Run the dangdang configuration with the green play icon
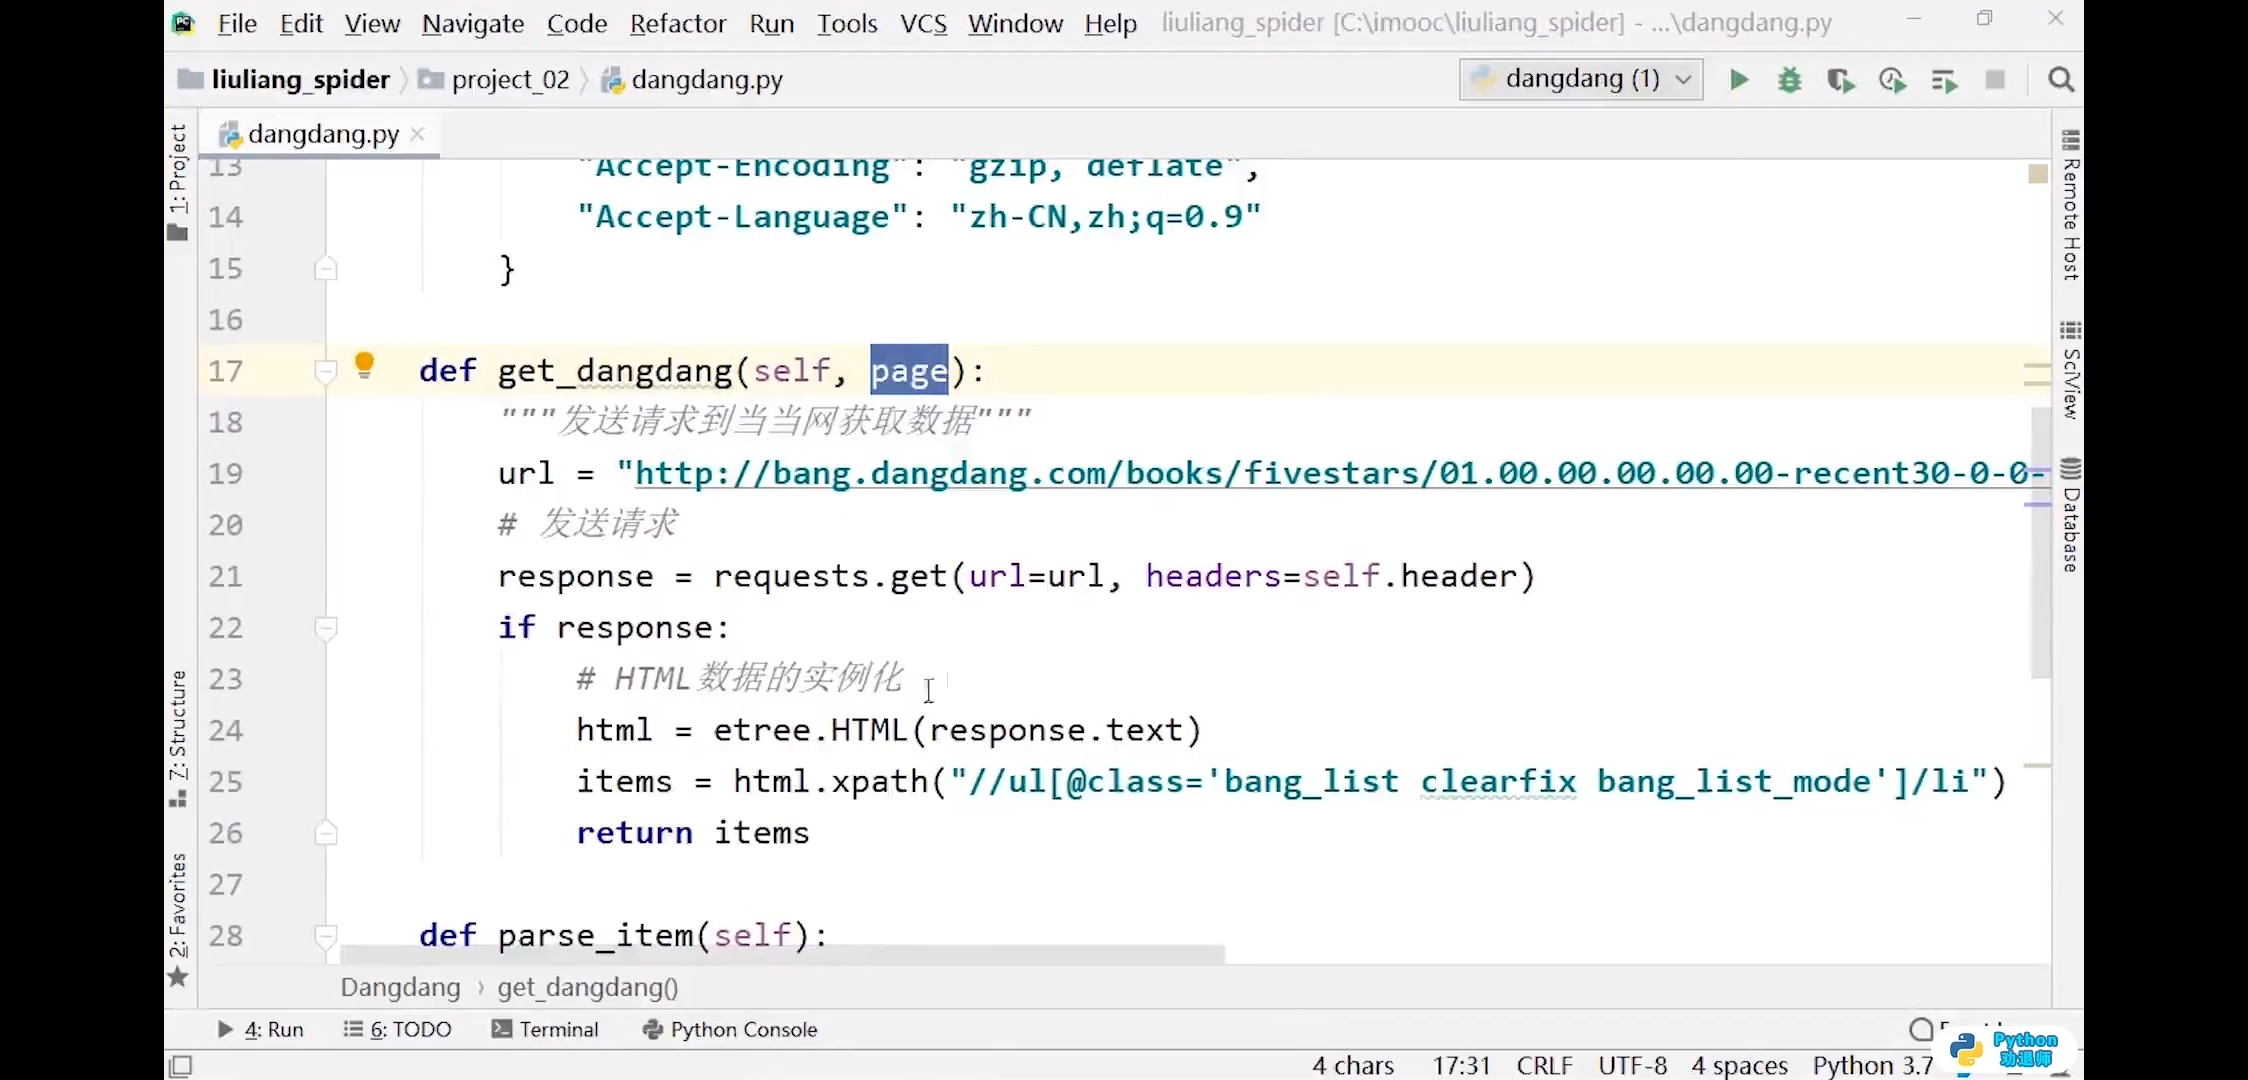2248x1080 pixels. (1739, 80)
